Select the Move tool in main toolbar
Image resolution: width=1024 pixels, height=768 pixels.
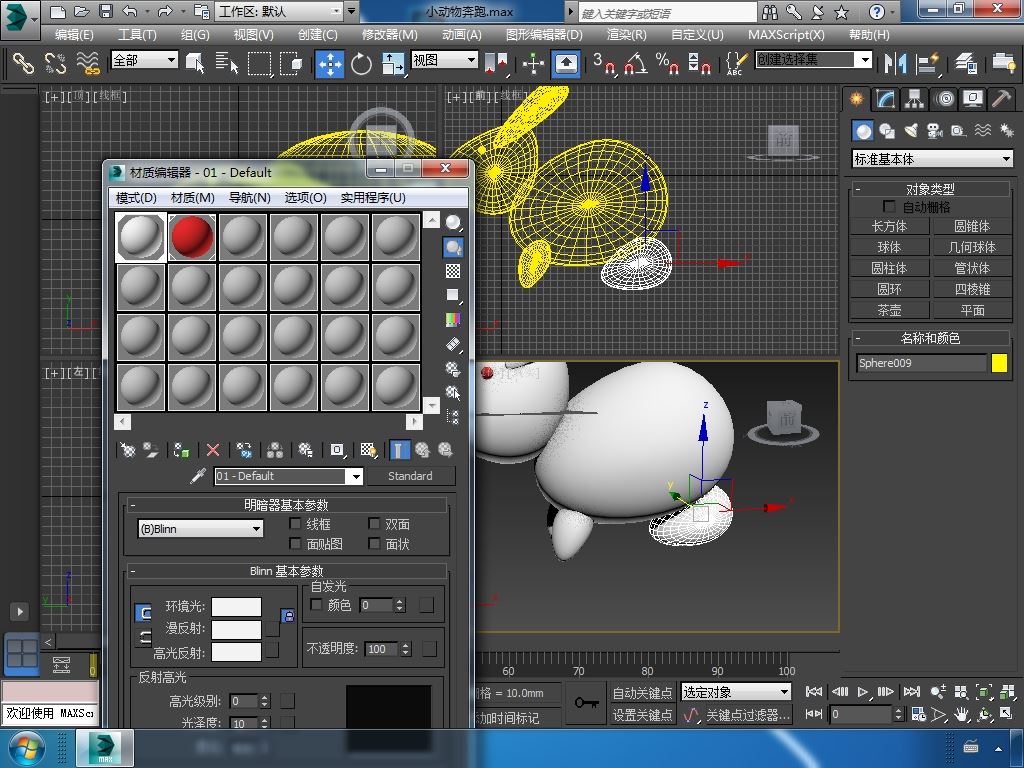[x=329, y=64]
